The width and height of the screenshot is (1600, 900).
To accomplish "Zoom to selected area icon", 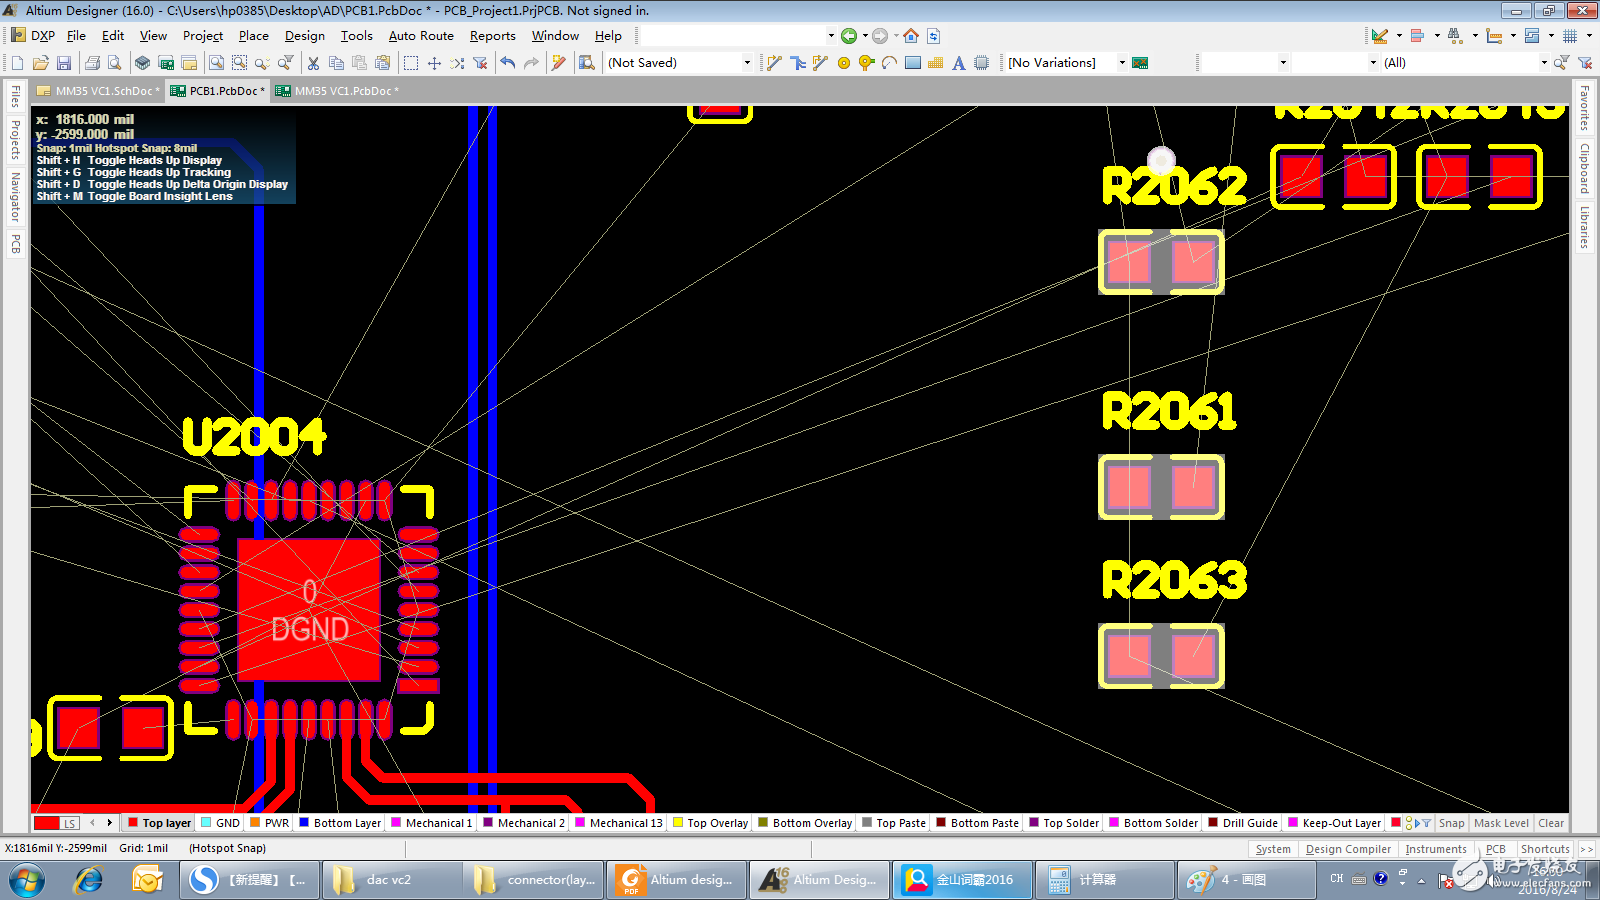I will pyautogui.click(x=239, y=63).
